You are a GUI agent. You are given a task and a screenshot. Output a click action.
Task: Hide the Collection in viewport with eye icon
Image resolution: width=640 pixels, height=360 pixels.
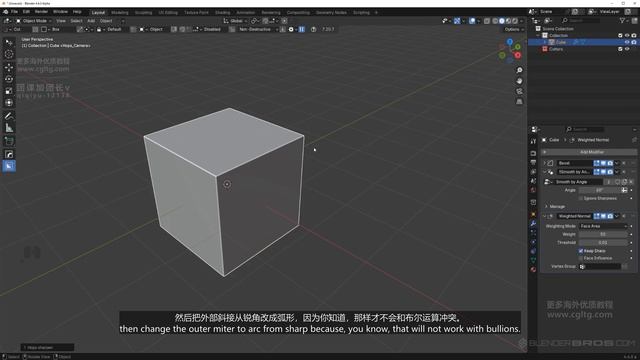pyautogui.click(x=627, y=36)
